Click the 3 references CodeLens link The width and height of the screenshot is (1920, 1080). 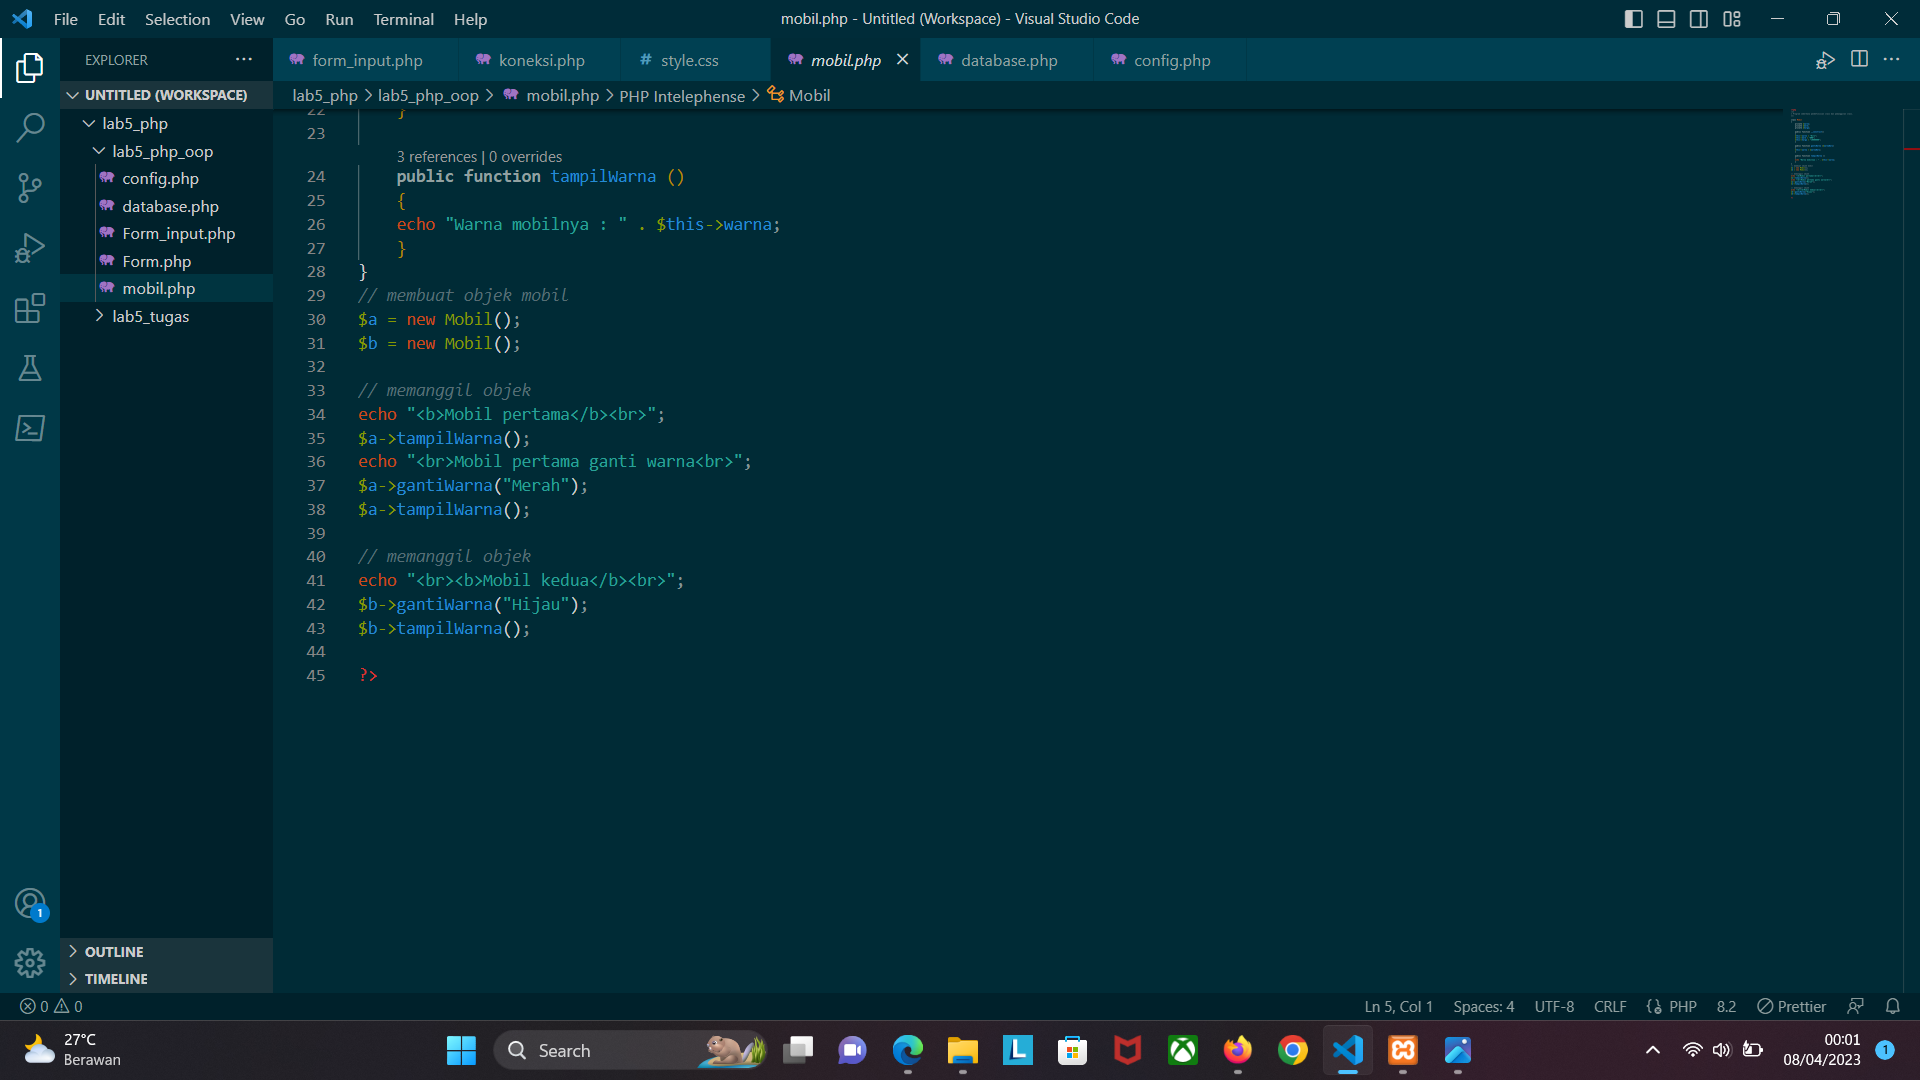coord(437,156)
